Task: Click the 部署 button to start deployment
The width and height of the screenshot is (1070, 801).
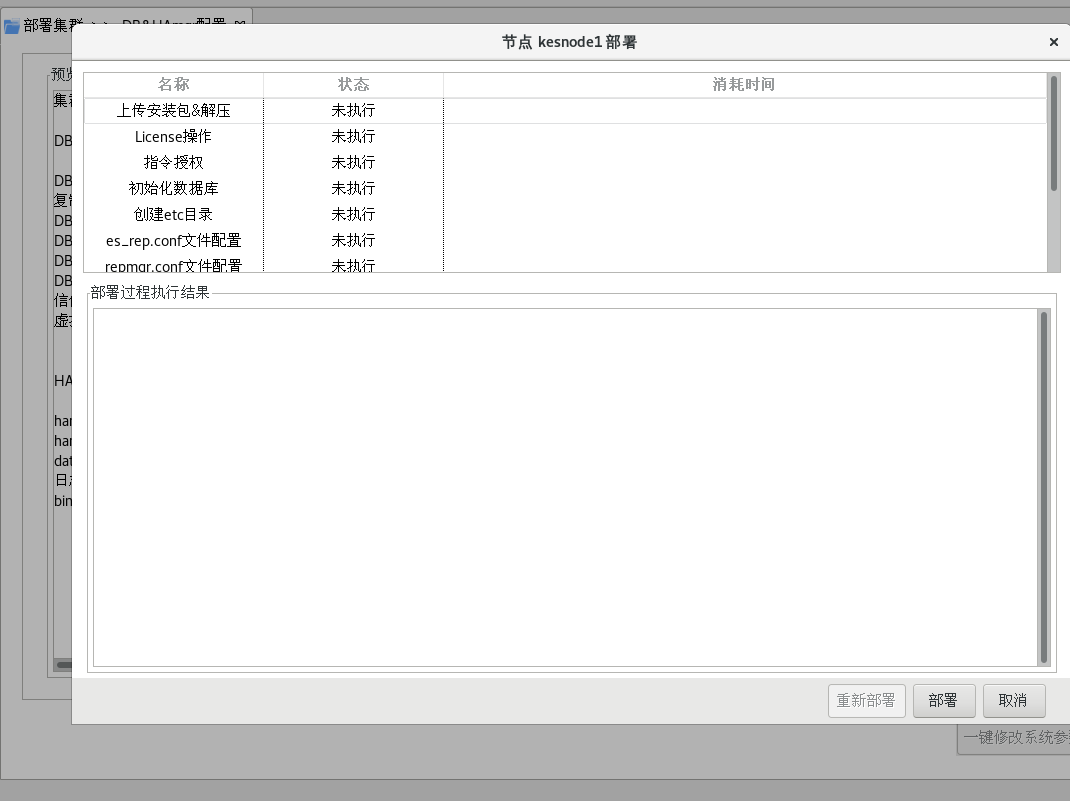Action: click(x=943, y=701)
